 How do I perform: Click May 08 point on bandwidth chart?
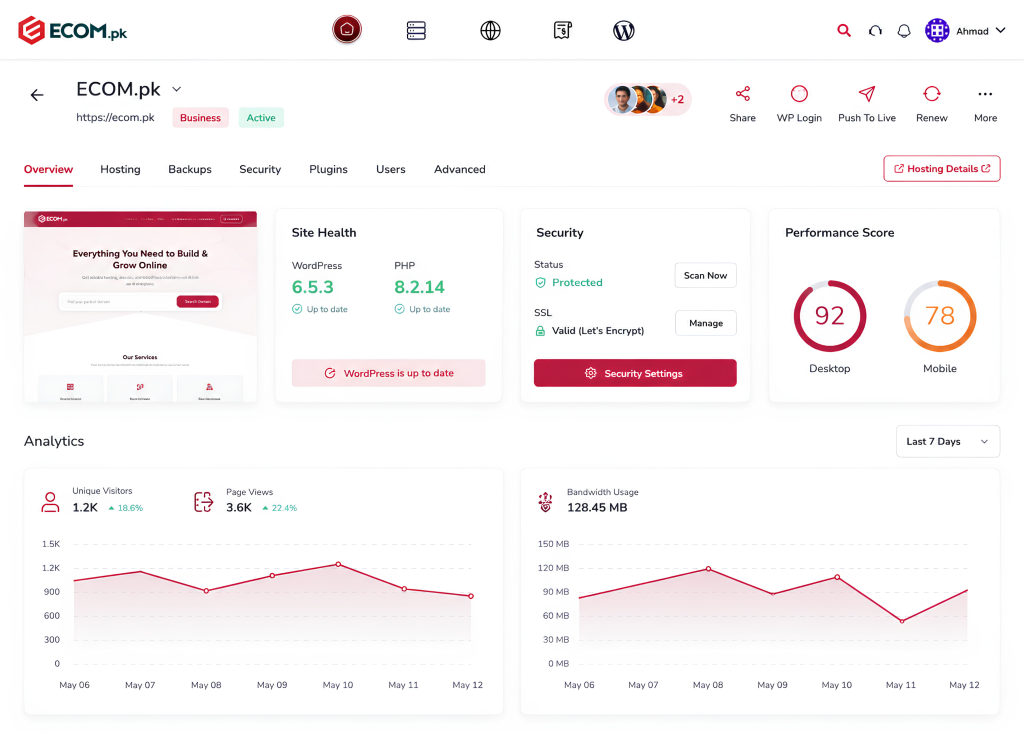click(x=709, y=569)
